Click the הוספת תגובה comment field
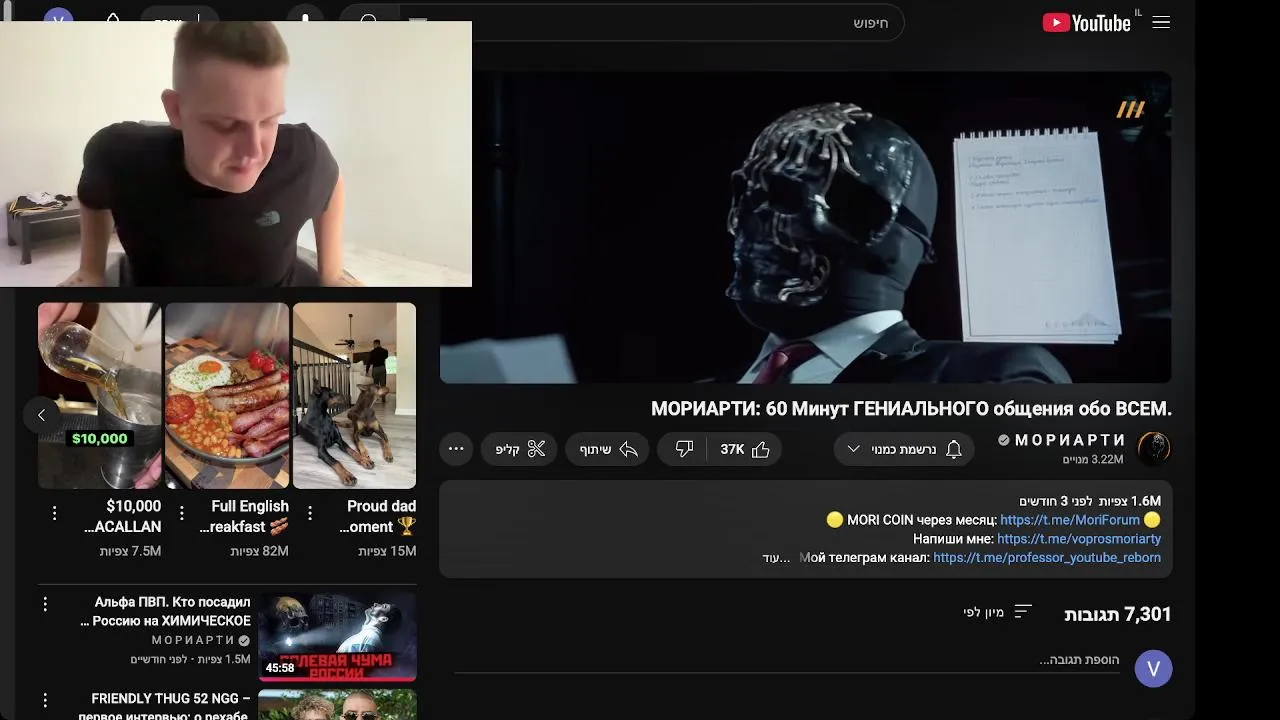The width and height of the screenshot is (1280, 720). [786, 660]
